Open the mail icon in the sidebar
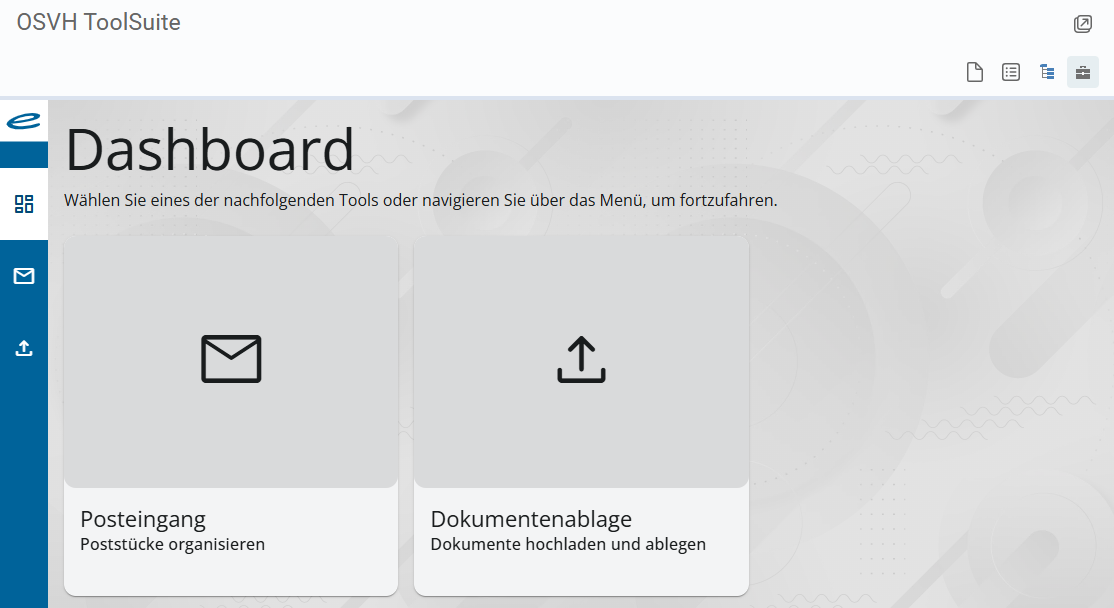The width and height of the screenshot is (1114, 608). point(24,276)
